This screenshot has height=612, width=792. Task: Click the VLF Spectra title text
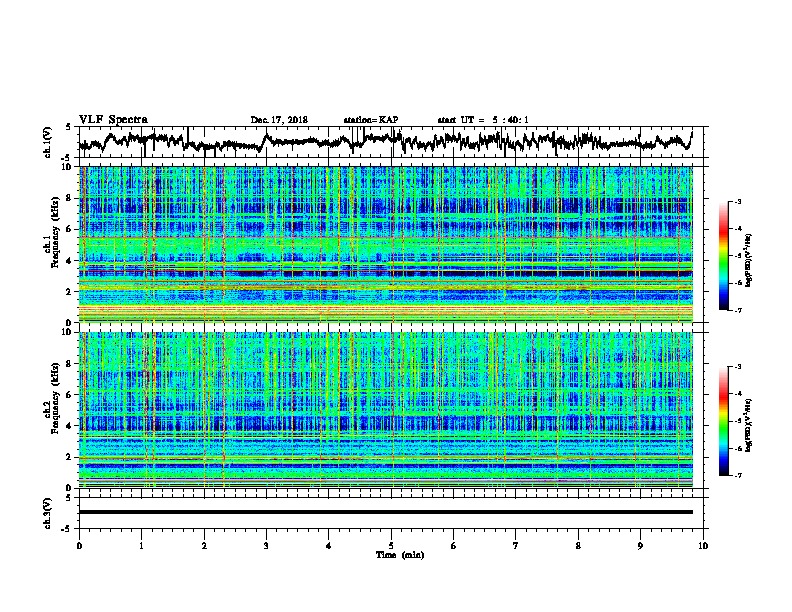point(113,120)
